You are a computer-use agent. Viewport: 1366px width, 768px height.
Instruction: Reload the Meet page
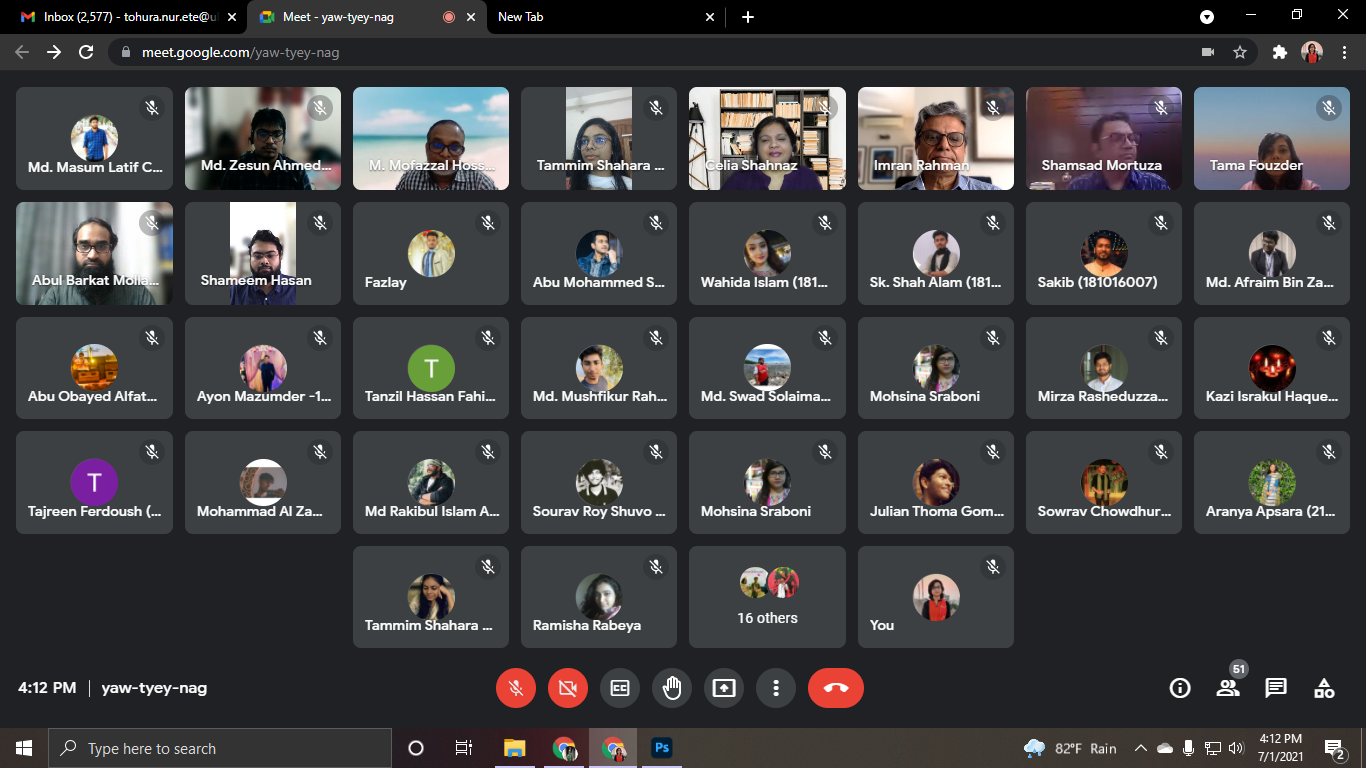[x=86, y=52]
